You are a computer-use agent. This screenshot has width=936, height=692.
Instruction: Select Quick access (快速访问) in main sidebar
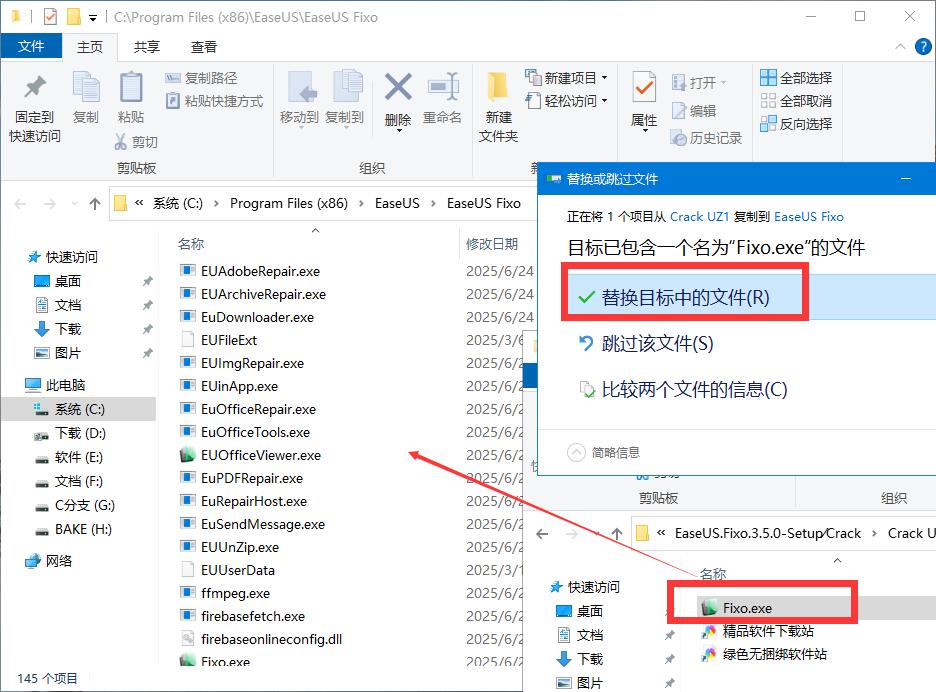[63, 257]
